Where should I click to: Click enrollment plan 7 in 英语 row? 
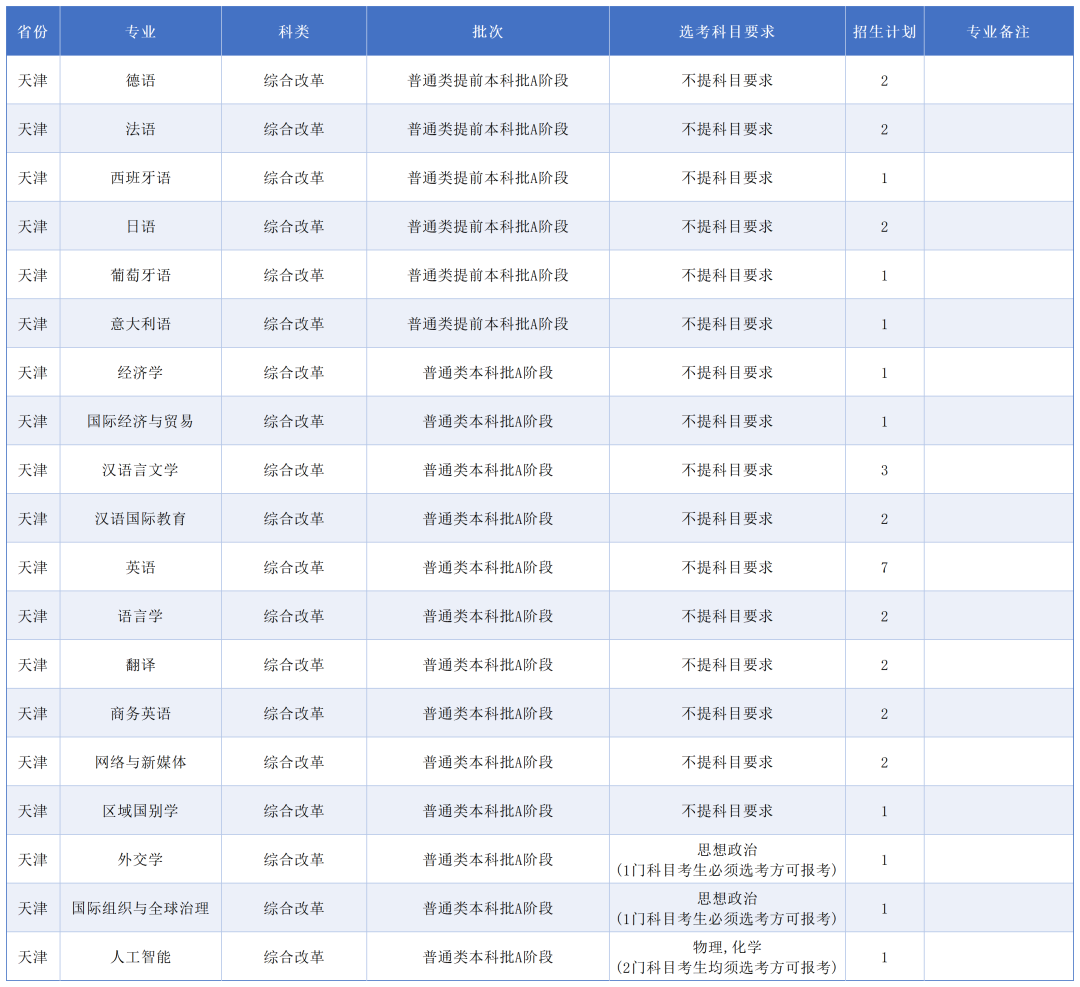click(x=884, y=568)
